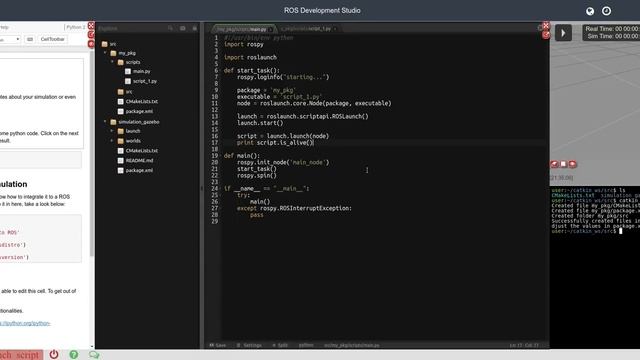Click the CellToolbar button
Viewport: 640px width, 360px height.
click(53, 39)
